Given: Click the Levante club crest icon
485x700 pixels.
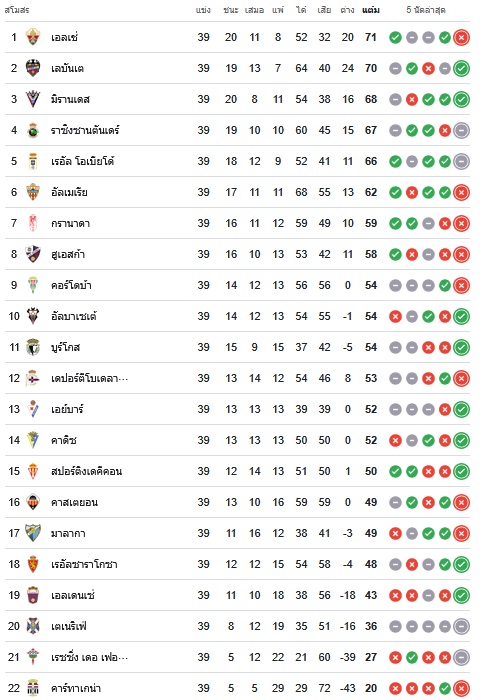Looking at the screenshot, I should [x=33, y=68].
